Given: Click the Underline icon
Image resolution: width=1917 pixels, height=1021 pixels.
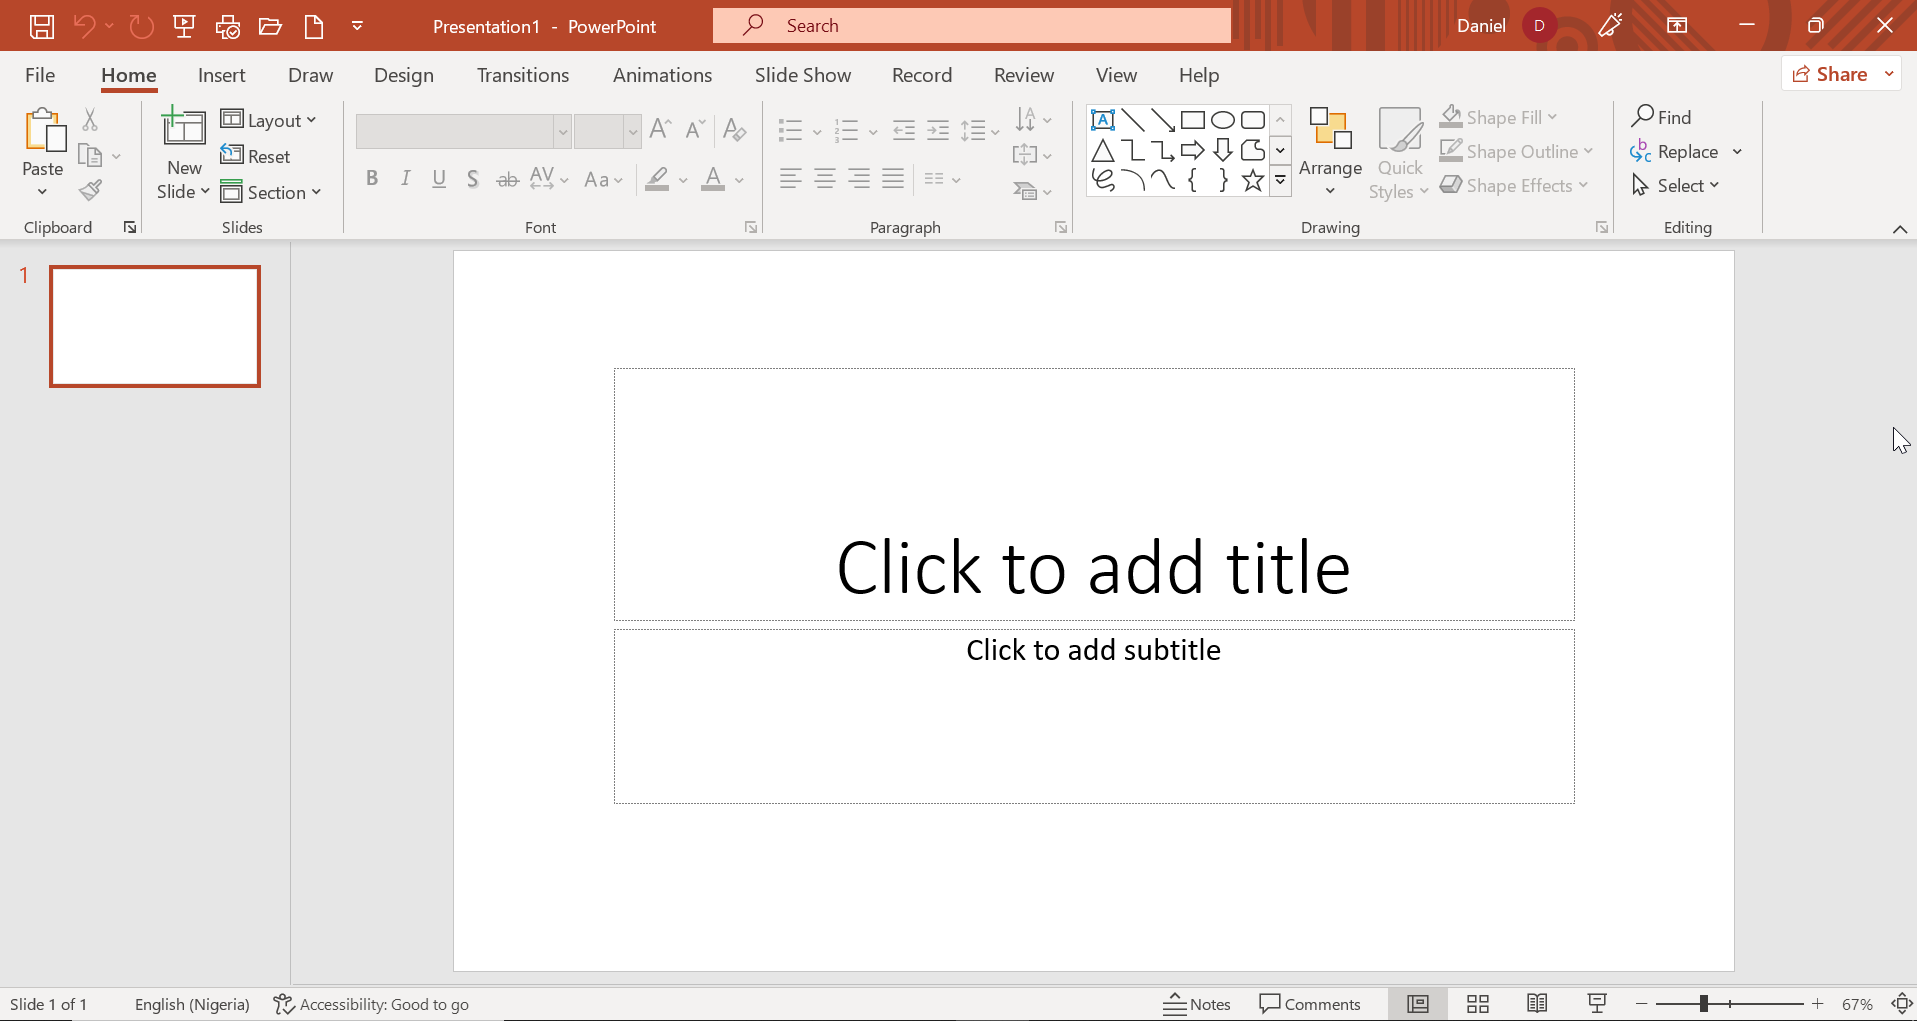Looking at the screenshot, I should [x=439, y=179].
